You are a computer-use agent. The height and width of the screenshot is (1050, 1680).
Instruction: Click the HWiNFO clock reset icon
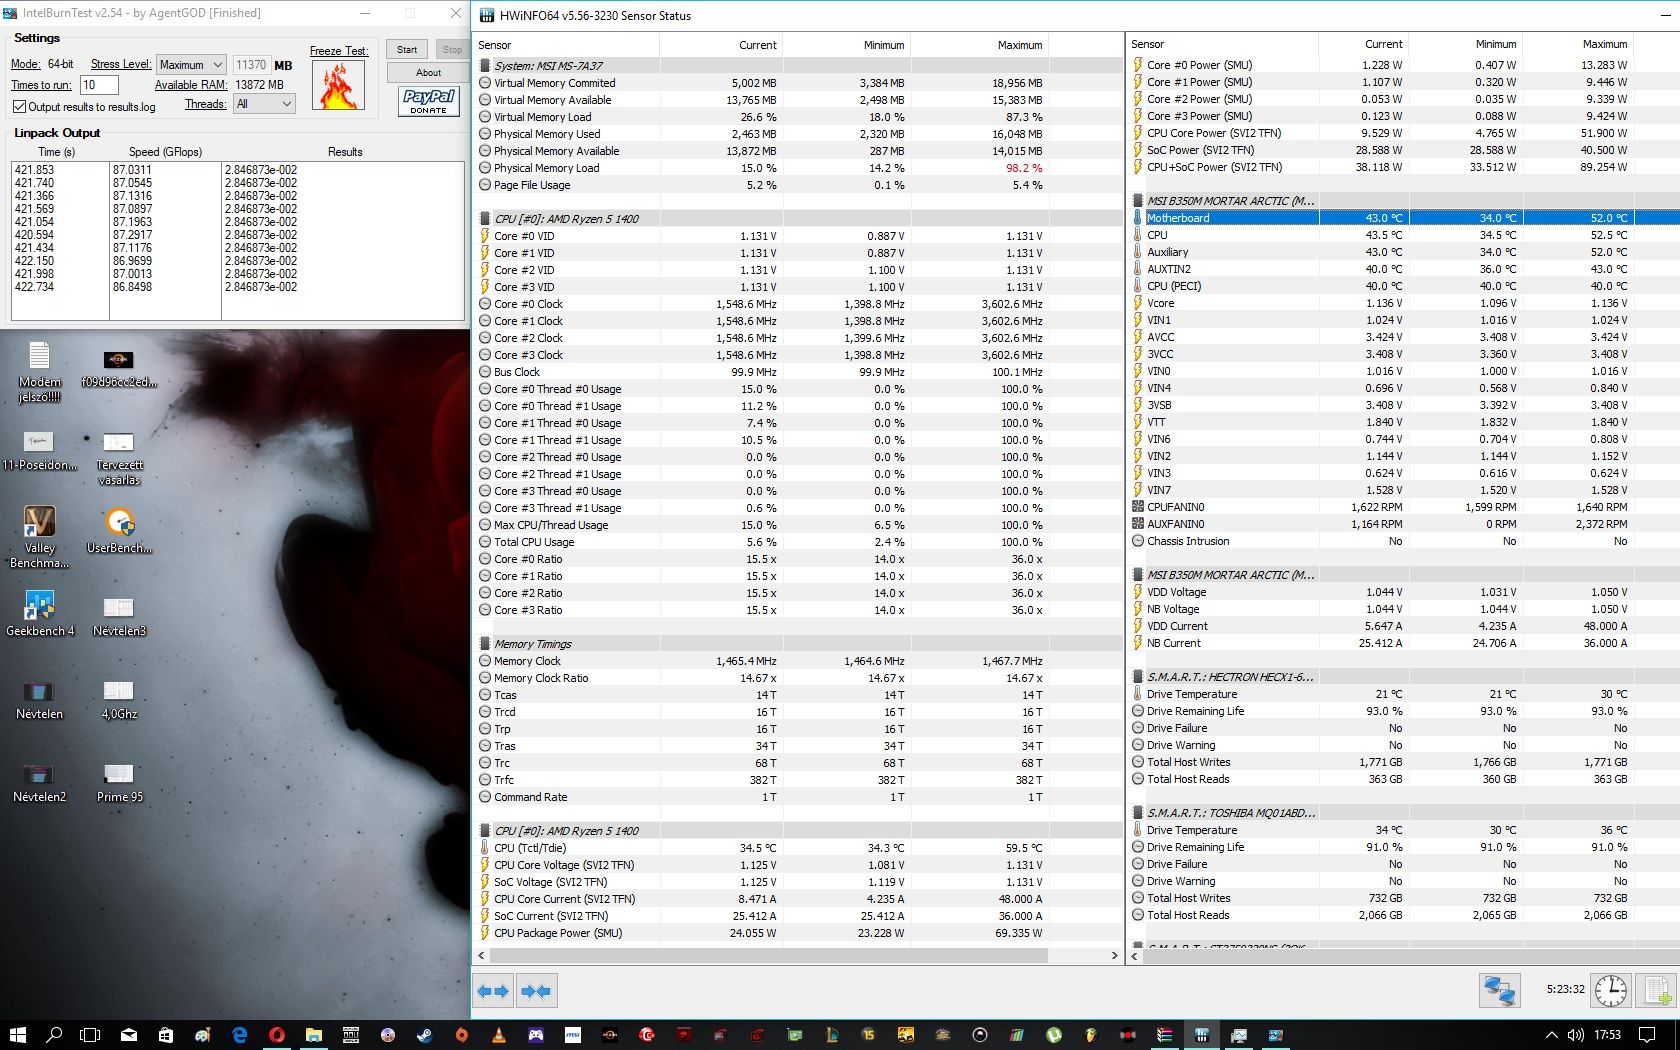1610,990
